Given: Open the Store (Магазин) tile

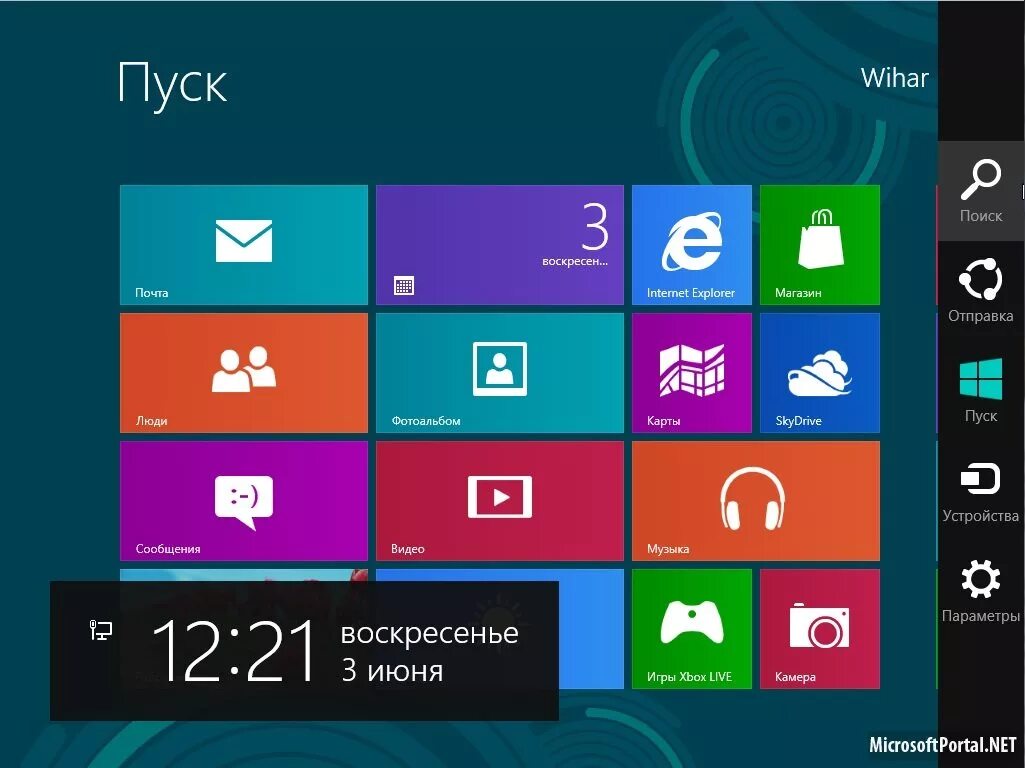Looking at the screenshot, I should (x=820, y=245).
